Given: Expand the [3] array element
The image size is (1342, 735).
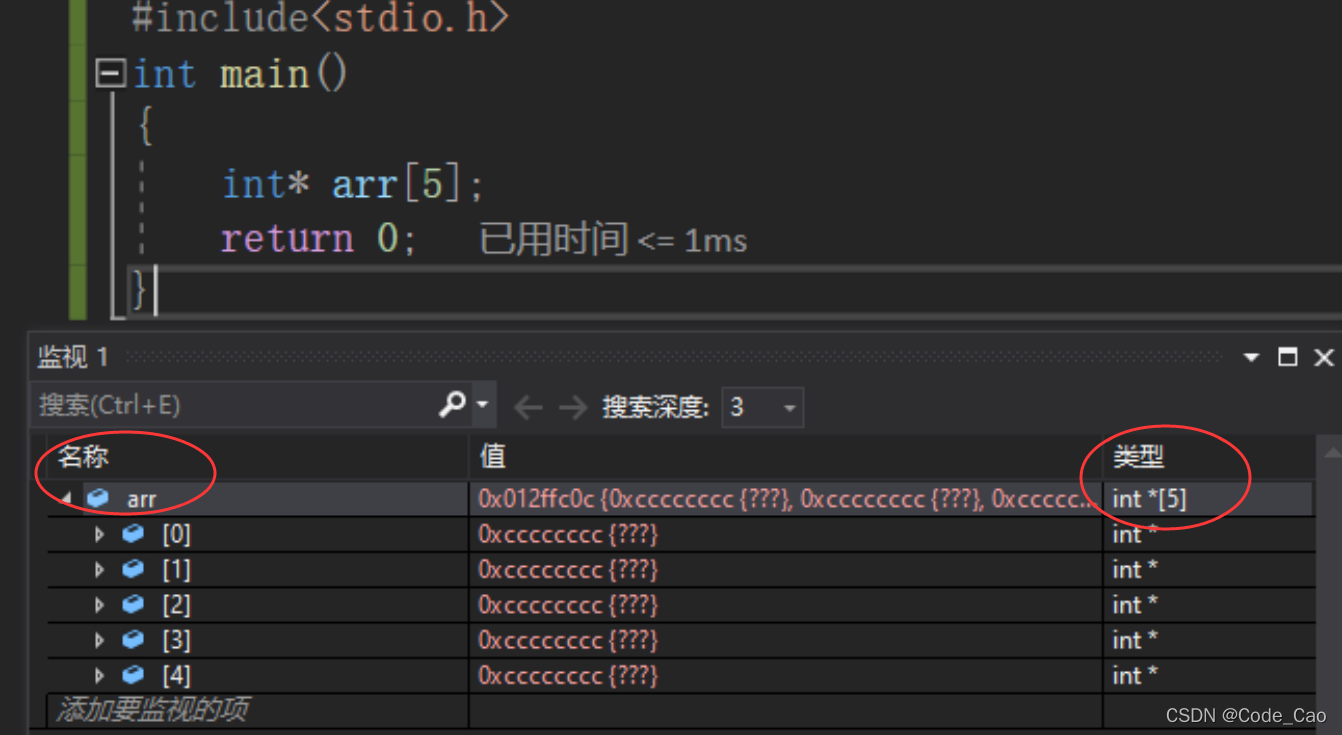Looking at the screenshot, I should pyautogui.click(x=99, y=640).
